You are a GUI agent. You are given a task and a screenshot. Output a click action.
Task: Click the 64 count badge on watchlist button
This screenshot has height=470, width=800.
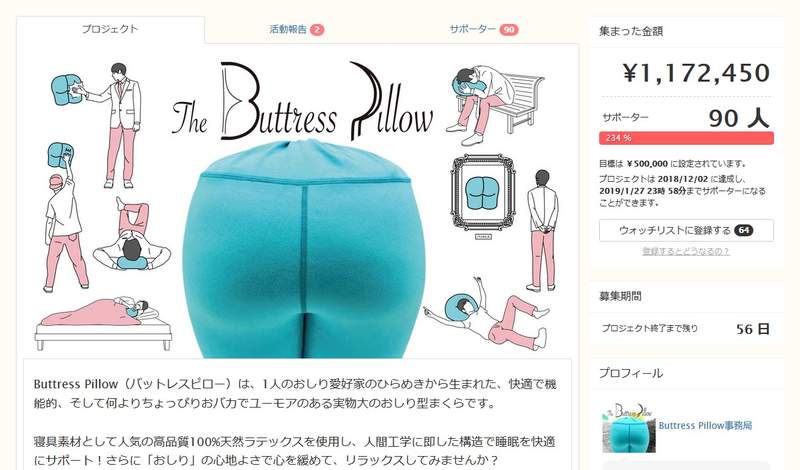(x=744, y=230)
